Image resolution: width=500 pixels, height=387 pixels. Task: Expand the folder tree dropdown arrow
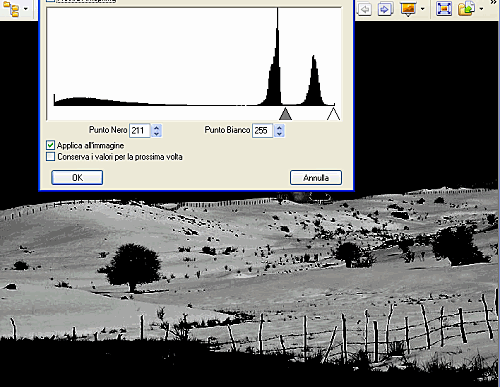[26, 9]
